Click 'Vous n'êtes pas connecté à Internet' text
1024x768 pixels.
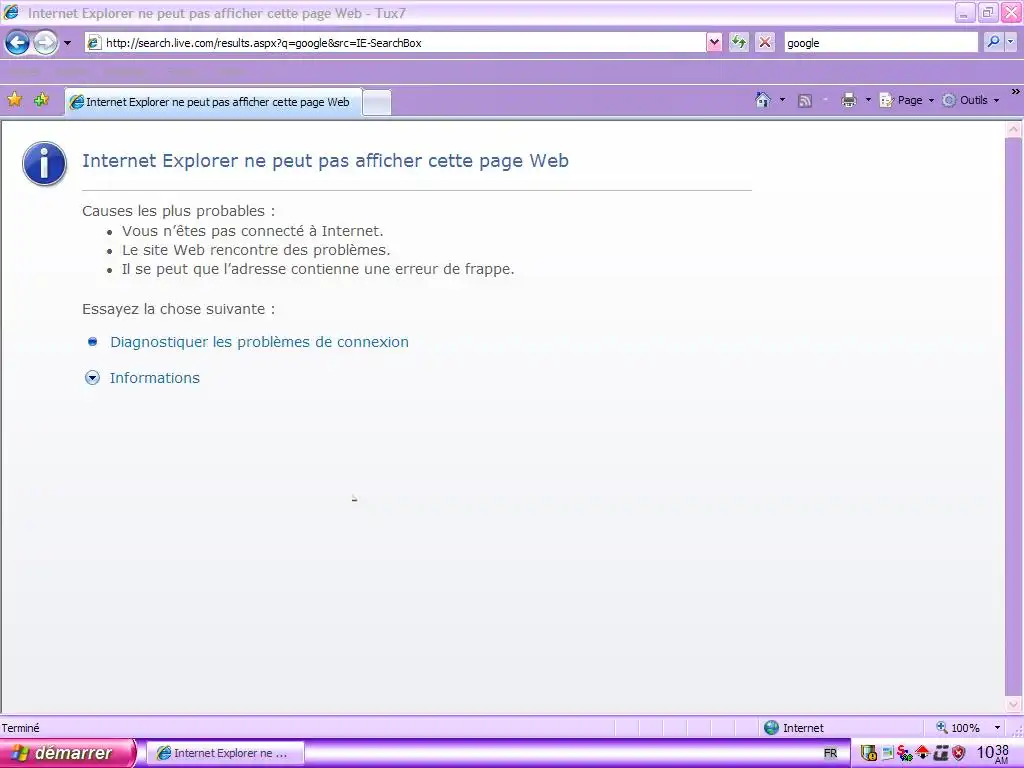click(x=253, y=231)
